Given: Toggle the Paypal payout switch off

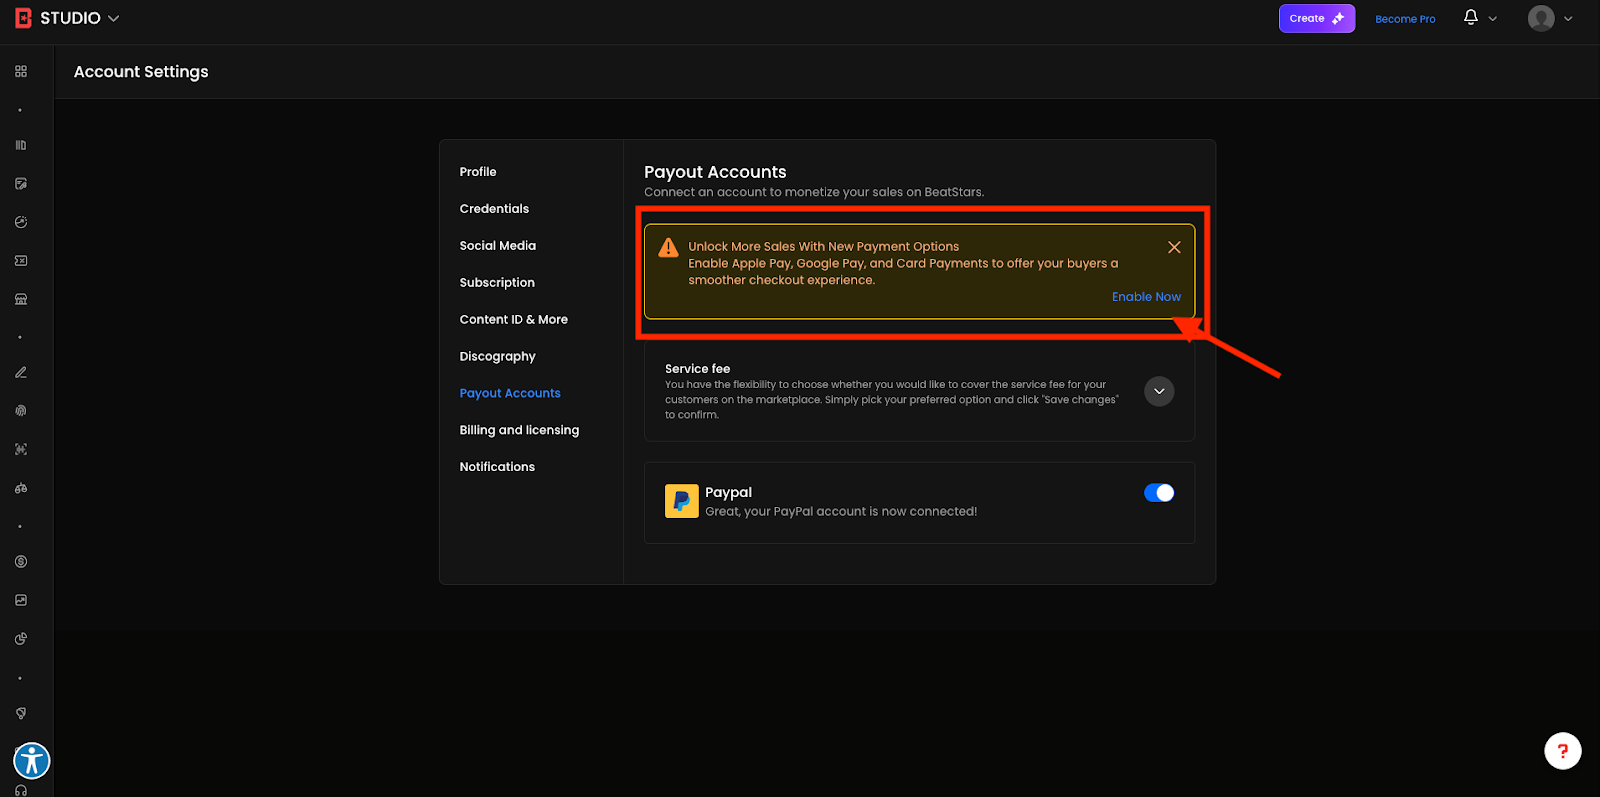Looking at the screenshot, I should (x=1158, y=493).
